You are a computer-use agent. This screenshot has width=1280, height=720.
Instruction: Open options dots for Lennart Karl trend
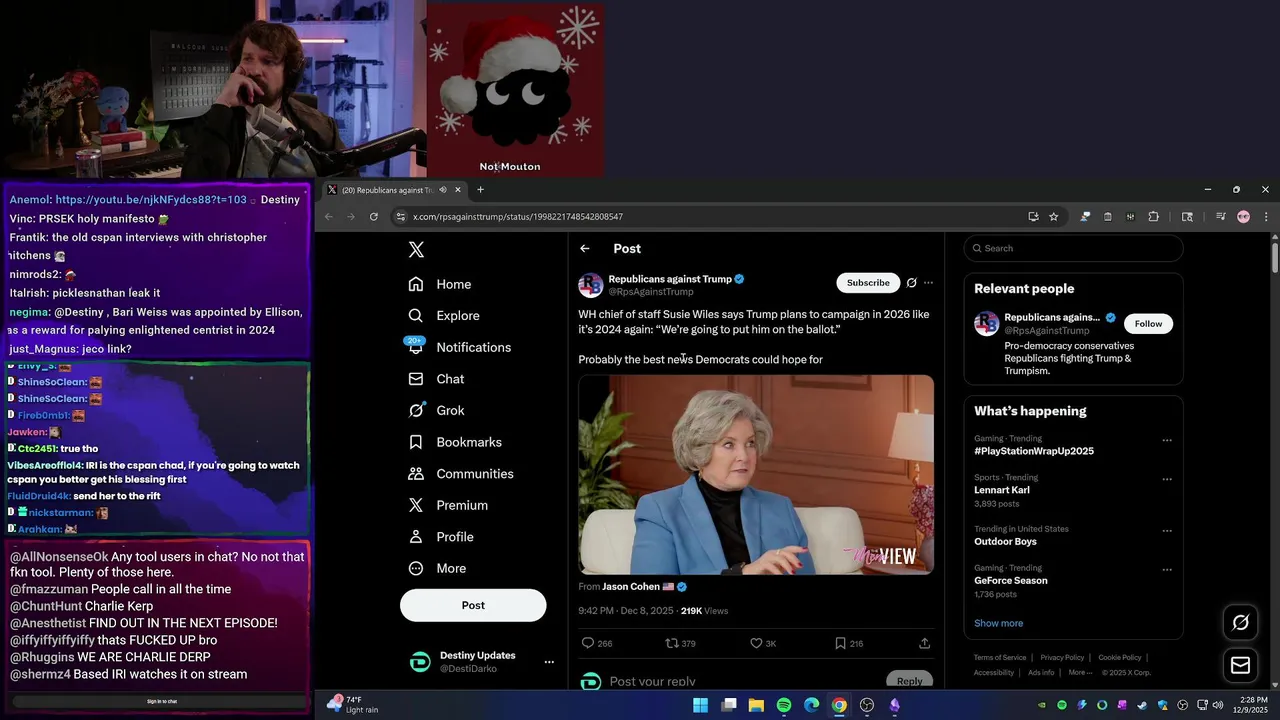(1166, 479)
